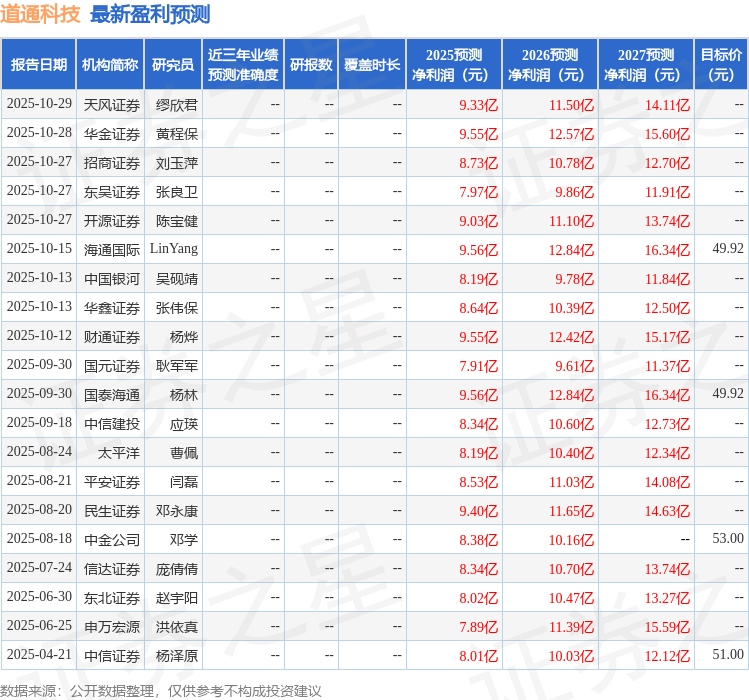749x700 pixels.
Task: Click the date 2025-04-21
Action: tap(39, 654)
